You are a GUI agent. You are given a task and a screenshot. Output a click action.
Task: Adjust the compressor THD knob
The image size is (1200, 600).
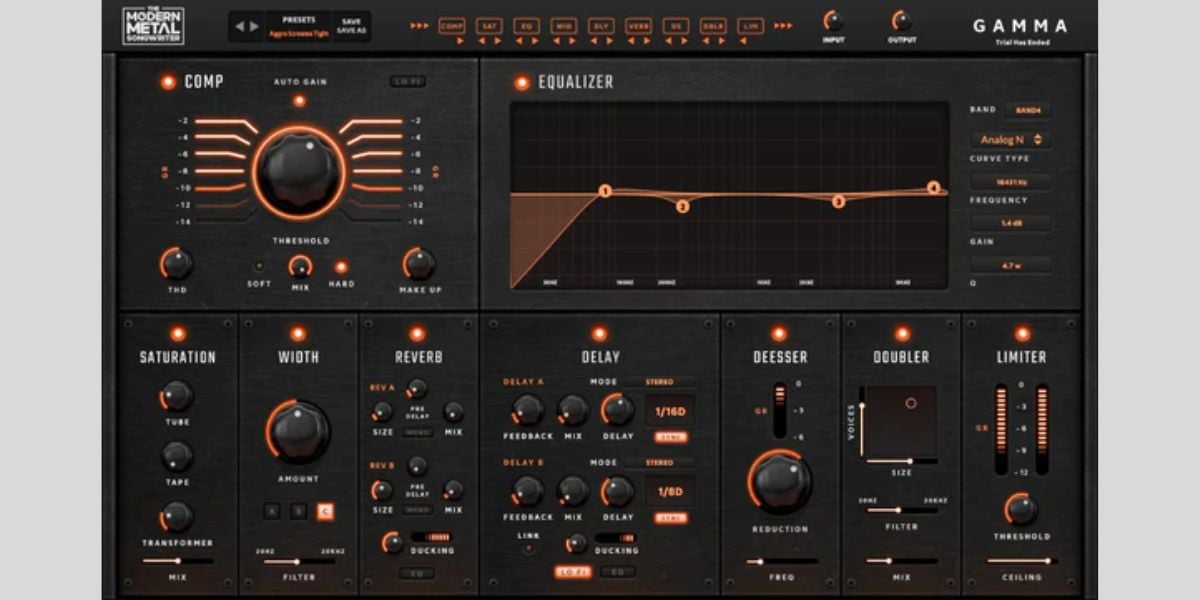[x=177, y=264]
